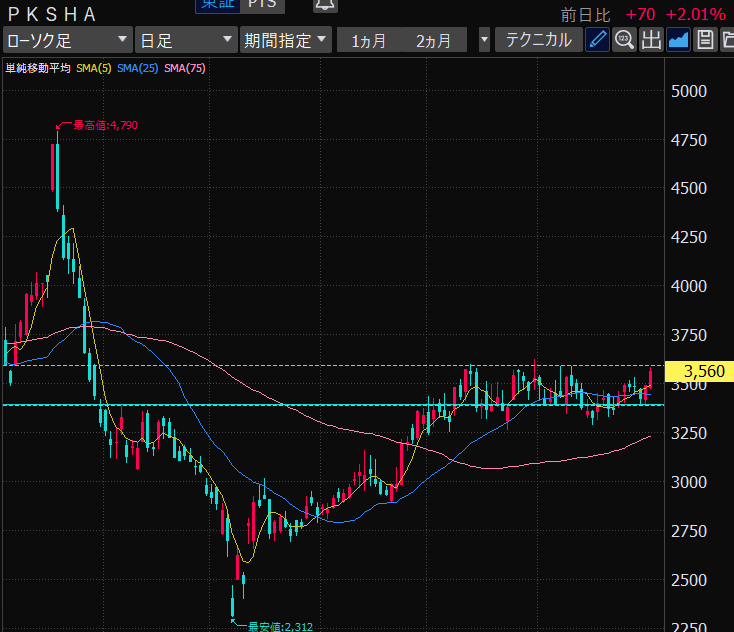
Task: Click the SMA(25) legend label
Action: pos(138,68)
